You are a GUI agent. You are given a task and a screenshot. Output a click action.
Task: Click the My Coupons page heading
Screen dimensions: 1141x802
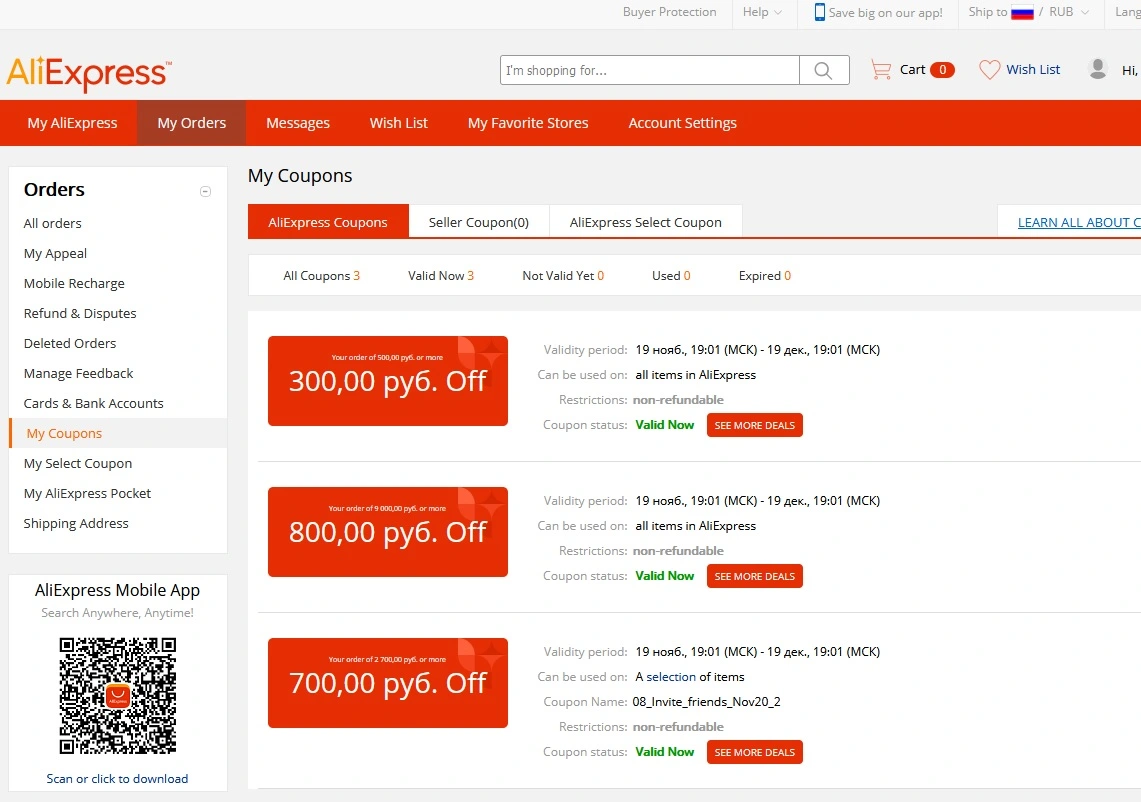tap(300, 176)
